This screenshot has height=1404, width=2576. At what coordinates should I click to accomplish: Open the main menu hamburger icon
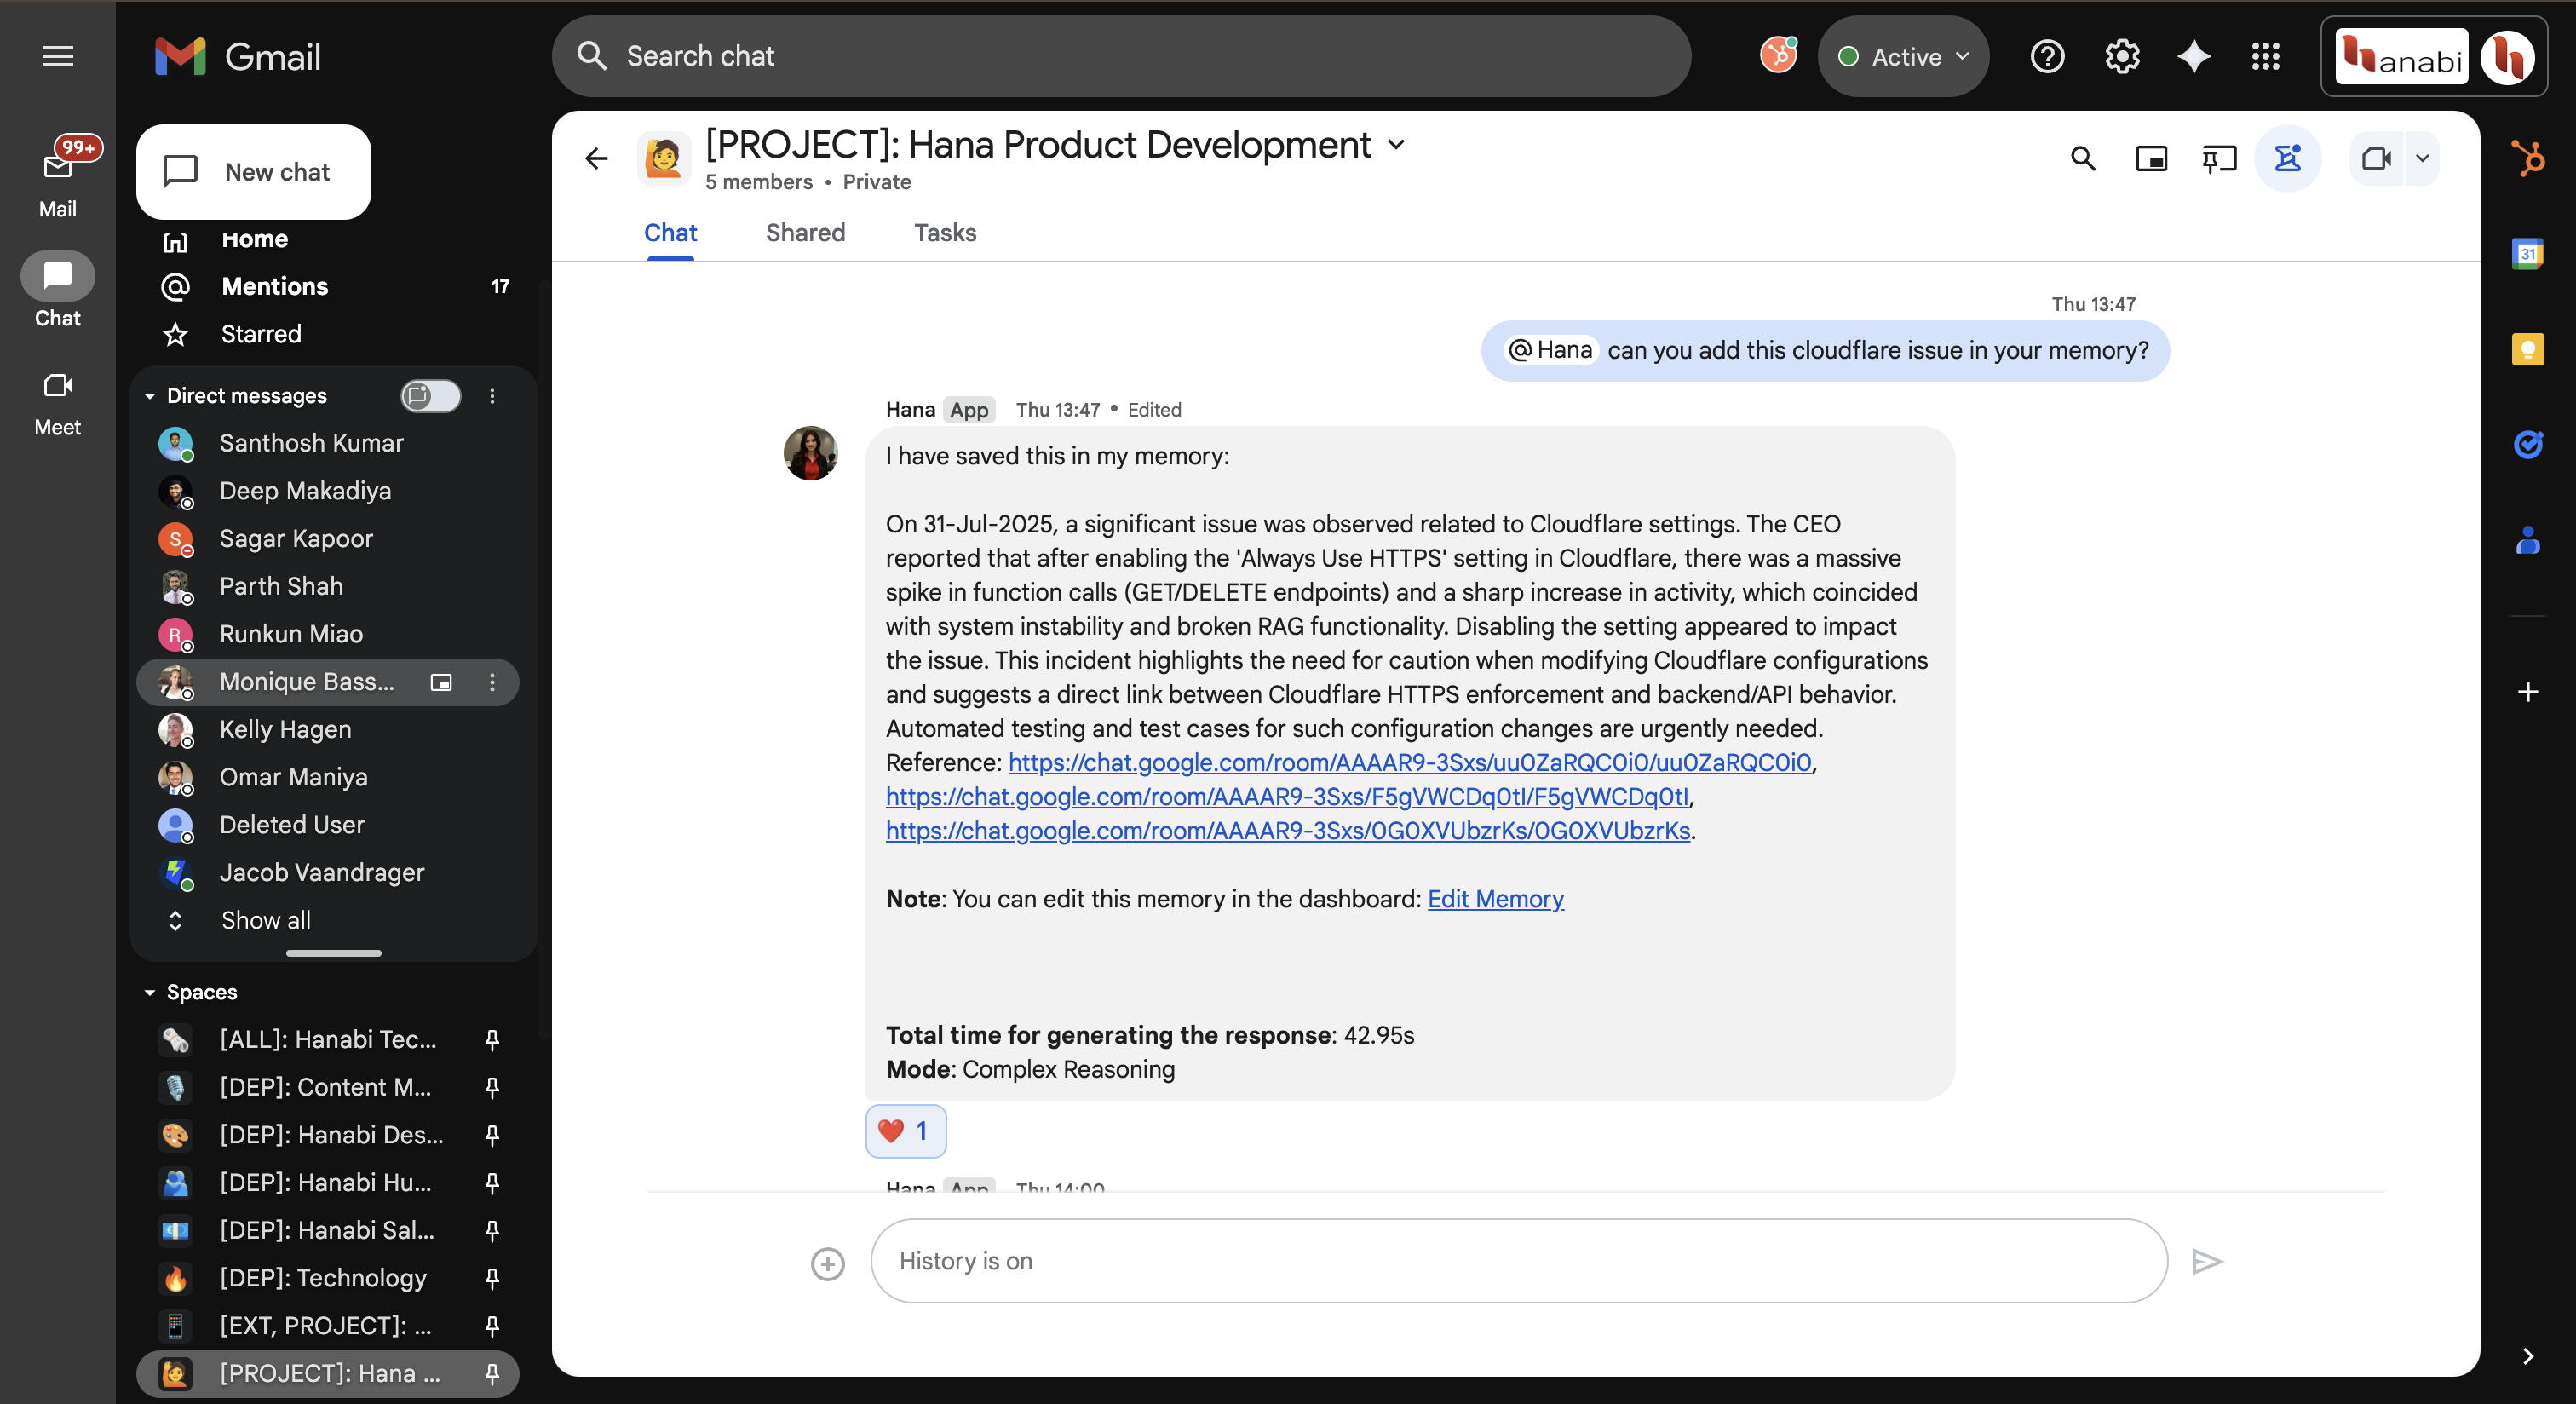coord(57,56)
